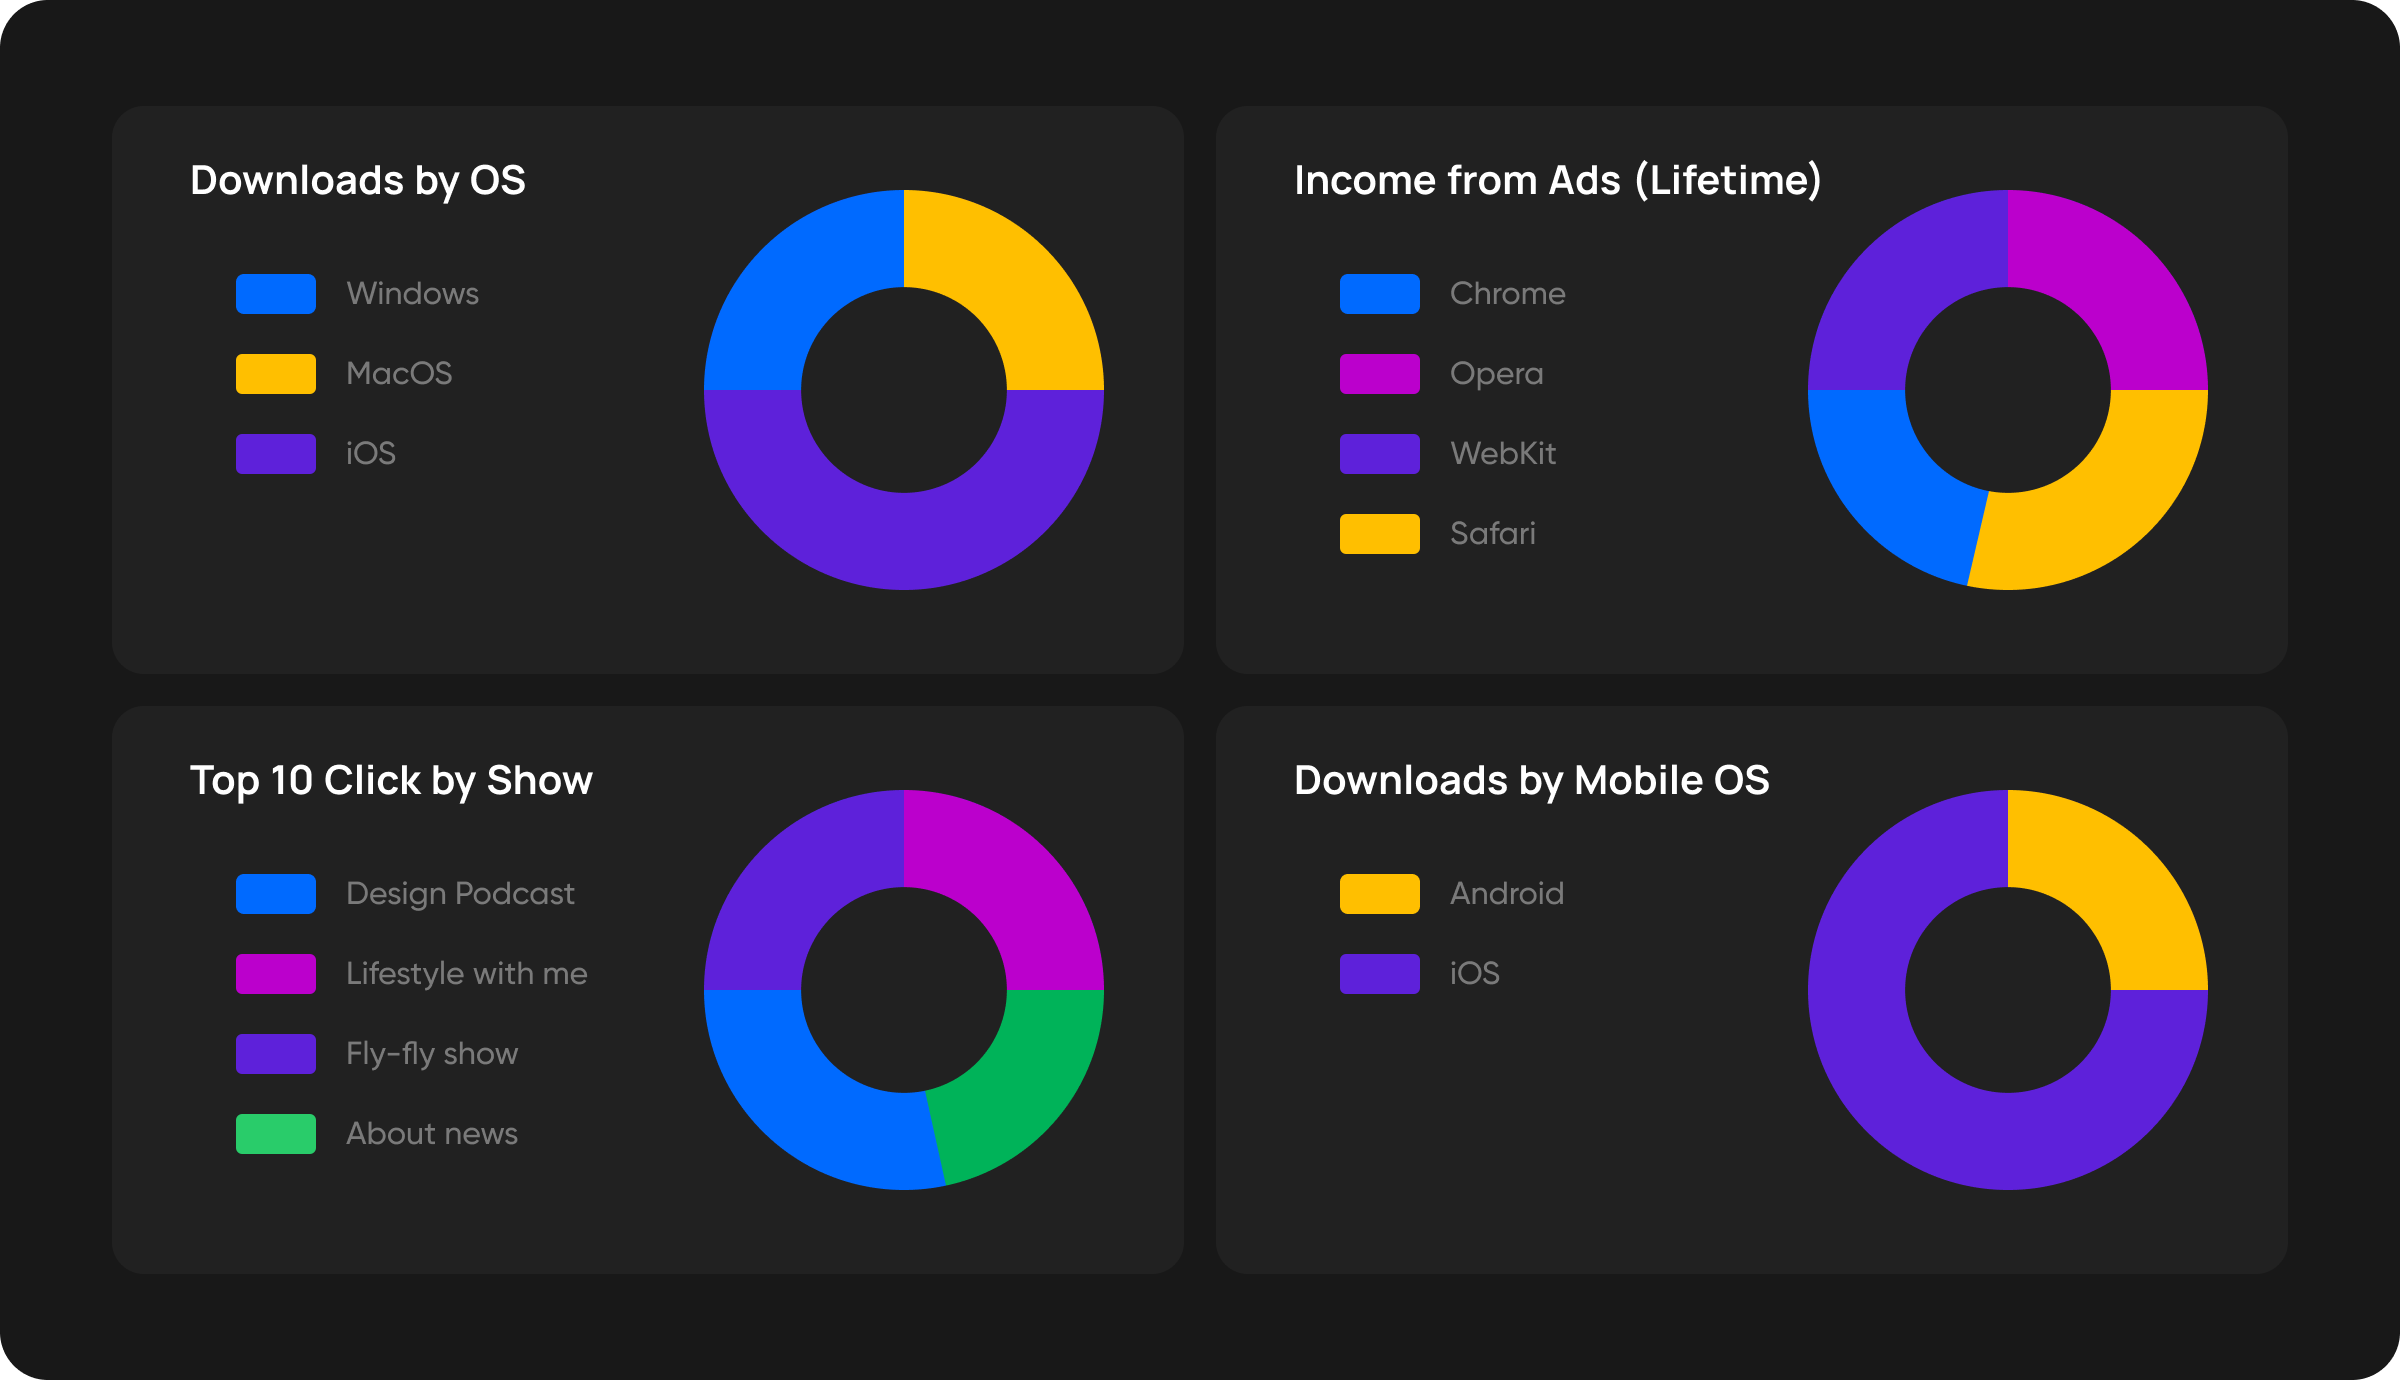Select the Opera legend swatch

(x=1379, y=372)
